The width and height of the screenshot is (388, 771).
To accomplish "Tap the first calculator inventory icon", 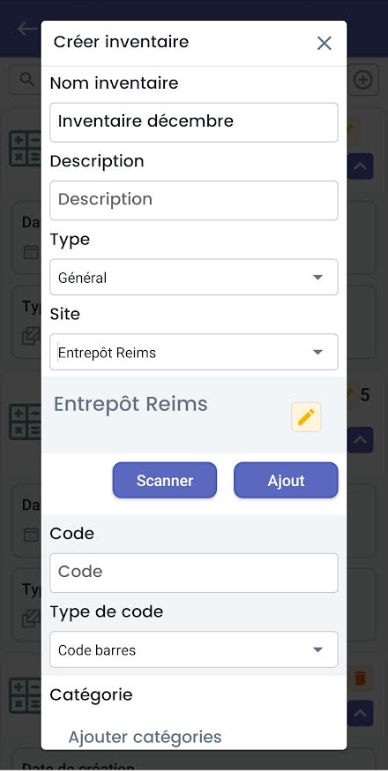I will (x=25, y=148).
